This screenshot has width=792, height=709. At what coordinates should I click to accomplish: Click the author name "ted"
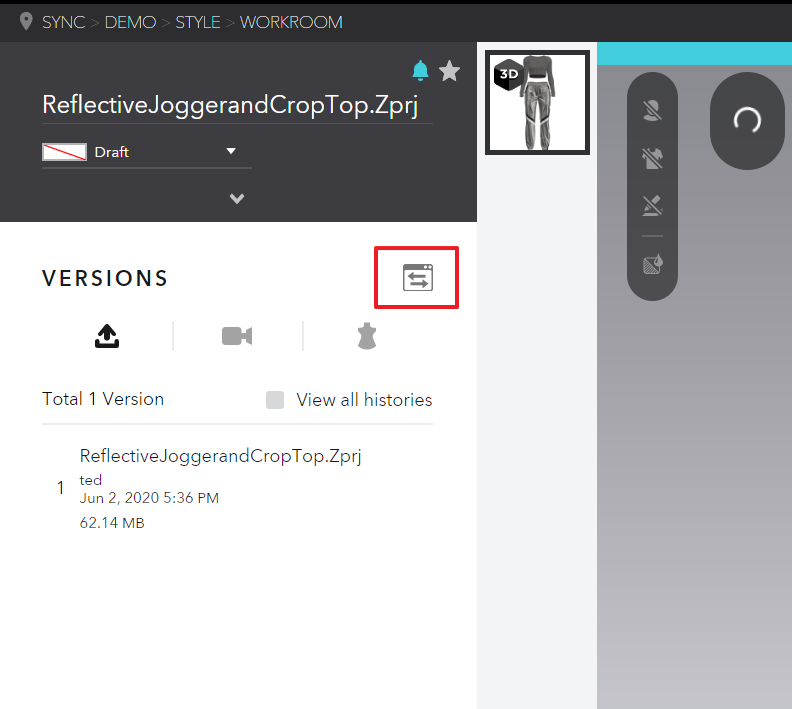tap(91, 480)
